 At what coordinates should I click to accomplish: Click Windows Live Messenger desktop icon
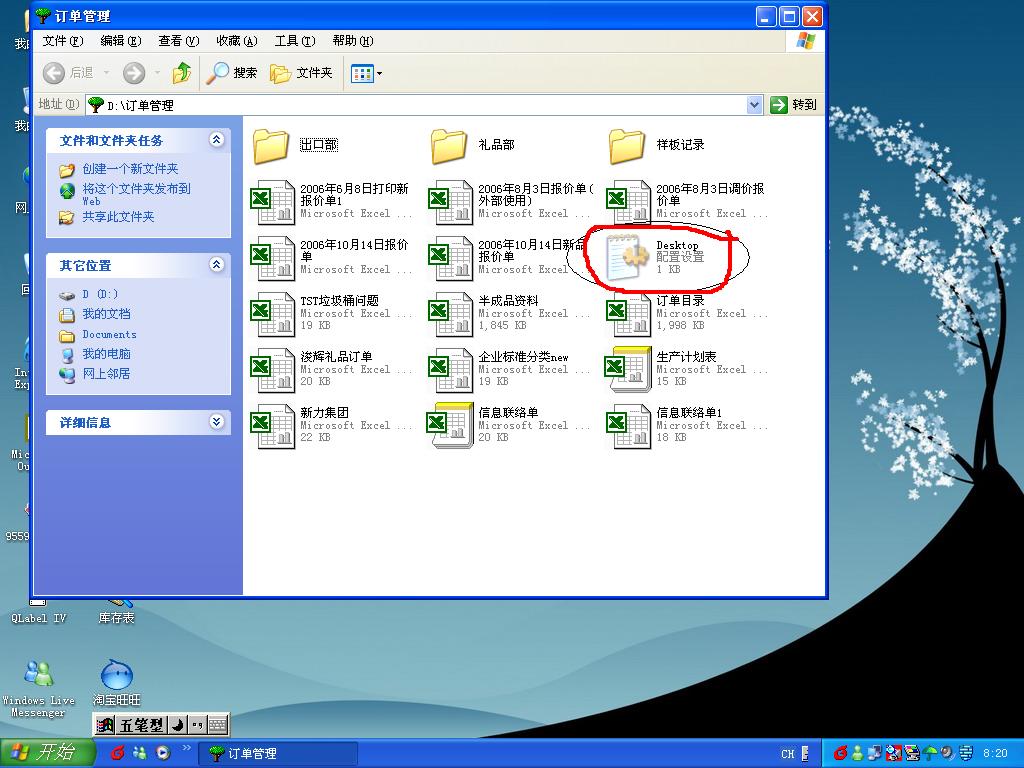(x=39, y=689)
